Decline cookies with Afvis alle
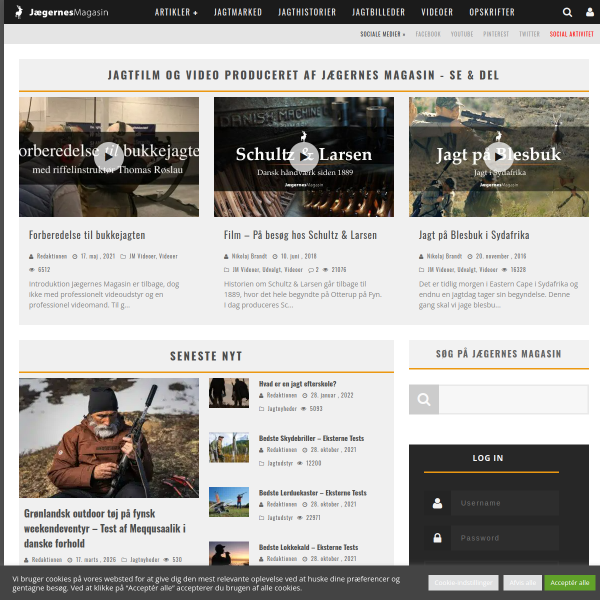Screen dimensions: 600x600 (522, 582)
